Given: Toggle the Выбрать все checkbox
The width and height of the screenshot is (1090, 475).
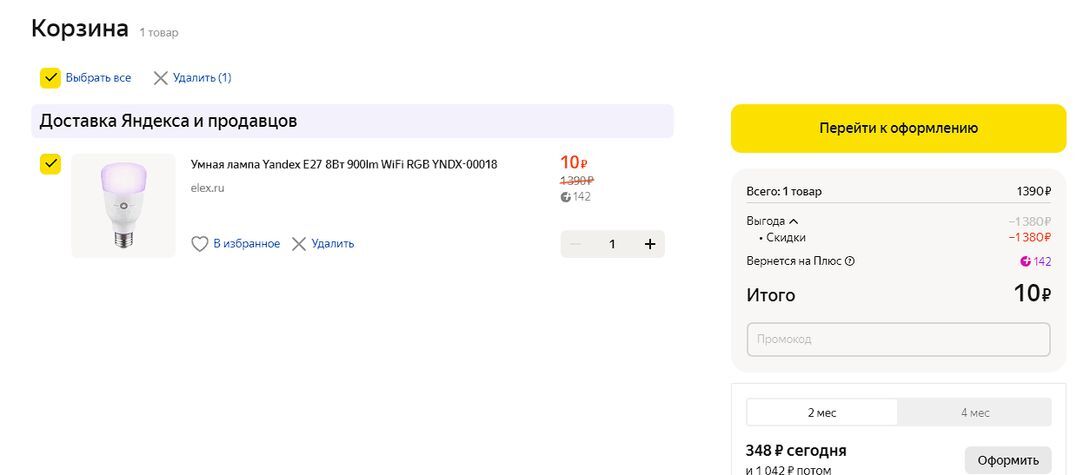Looking at the screenshot, I should point(50,78).
